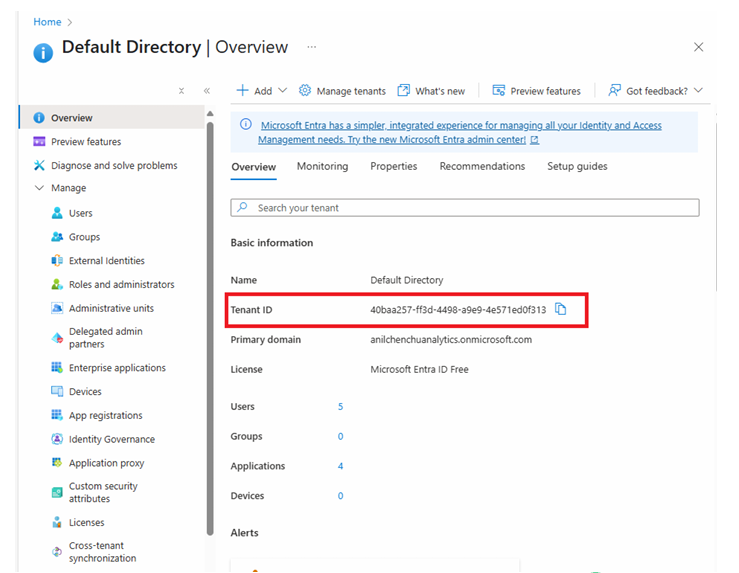Click the sidebar vertical scrollbar
739x573 pixels.
pyautogui.click(x=210, y=300)
